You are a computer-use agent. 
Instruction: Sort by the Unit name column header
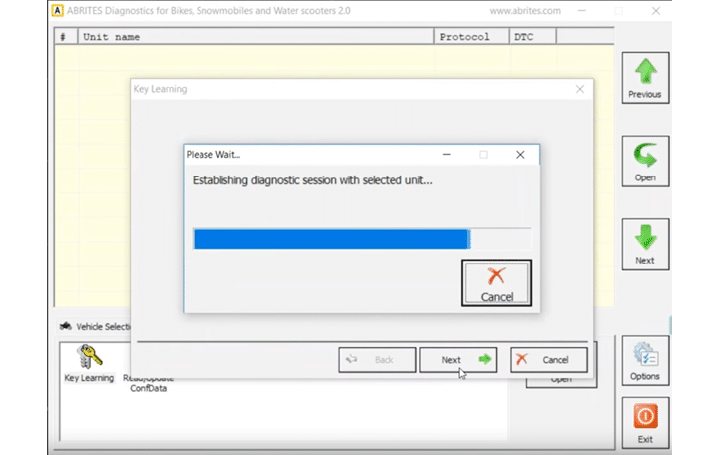255,37
